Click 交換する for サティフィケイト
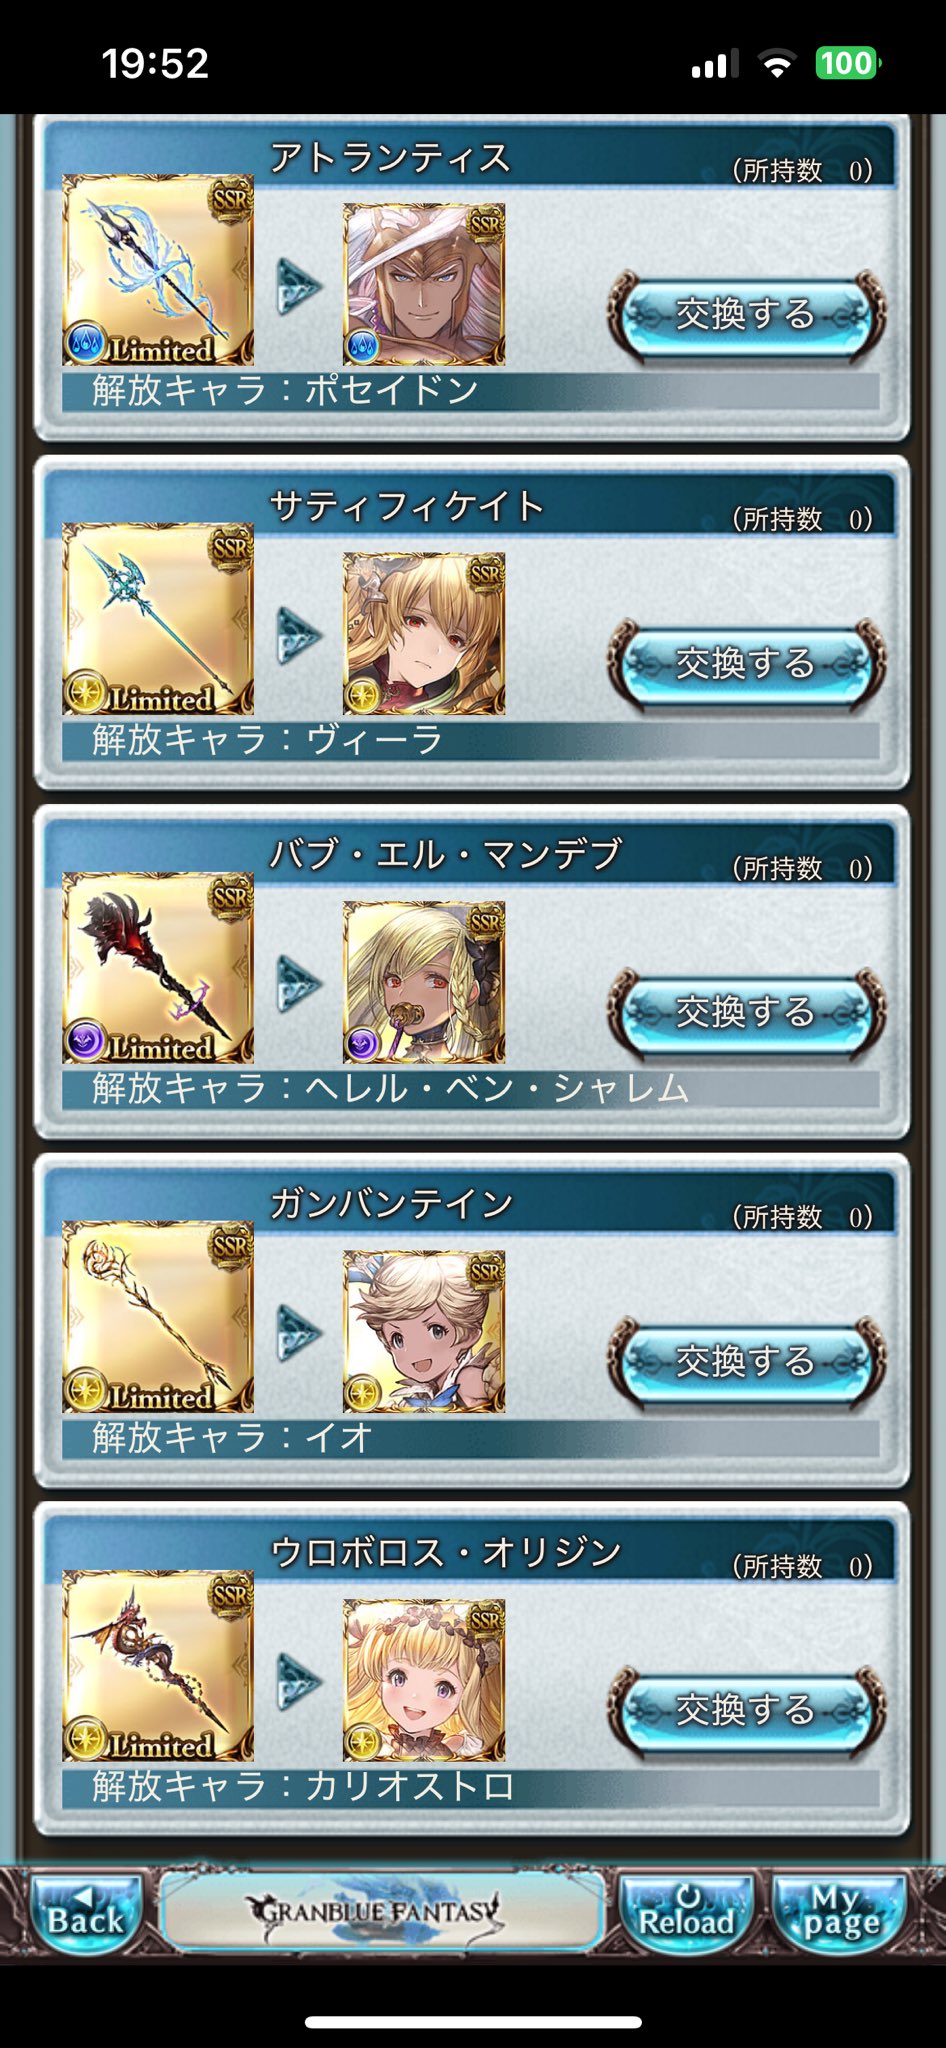The image size is (946, 2048). (x=746, y=664)
